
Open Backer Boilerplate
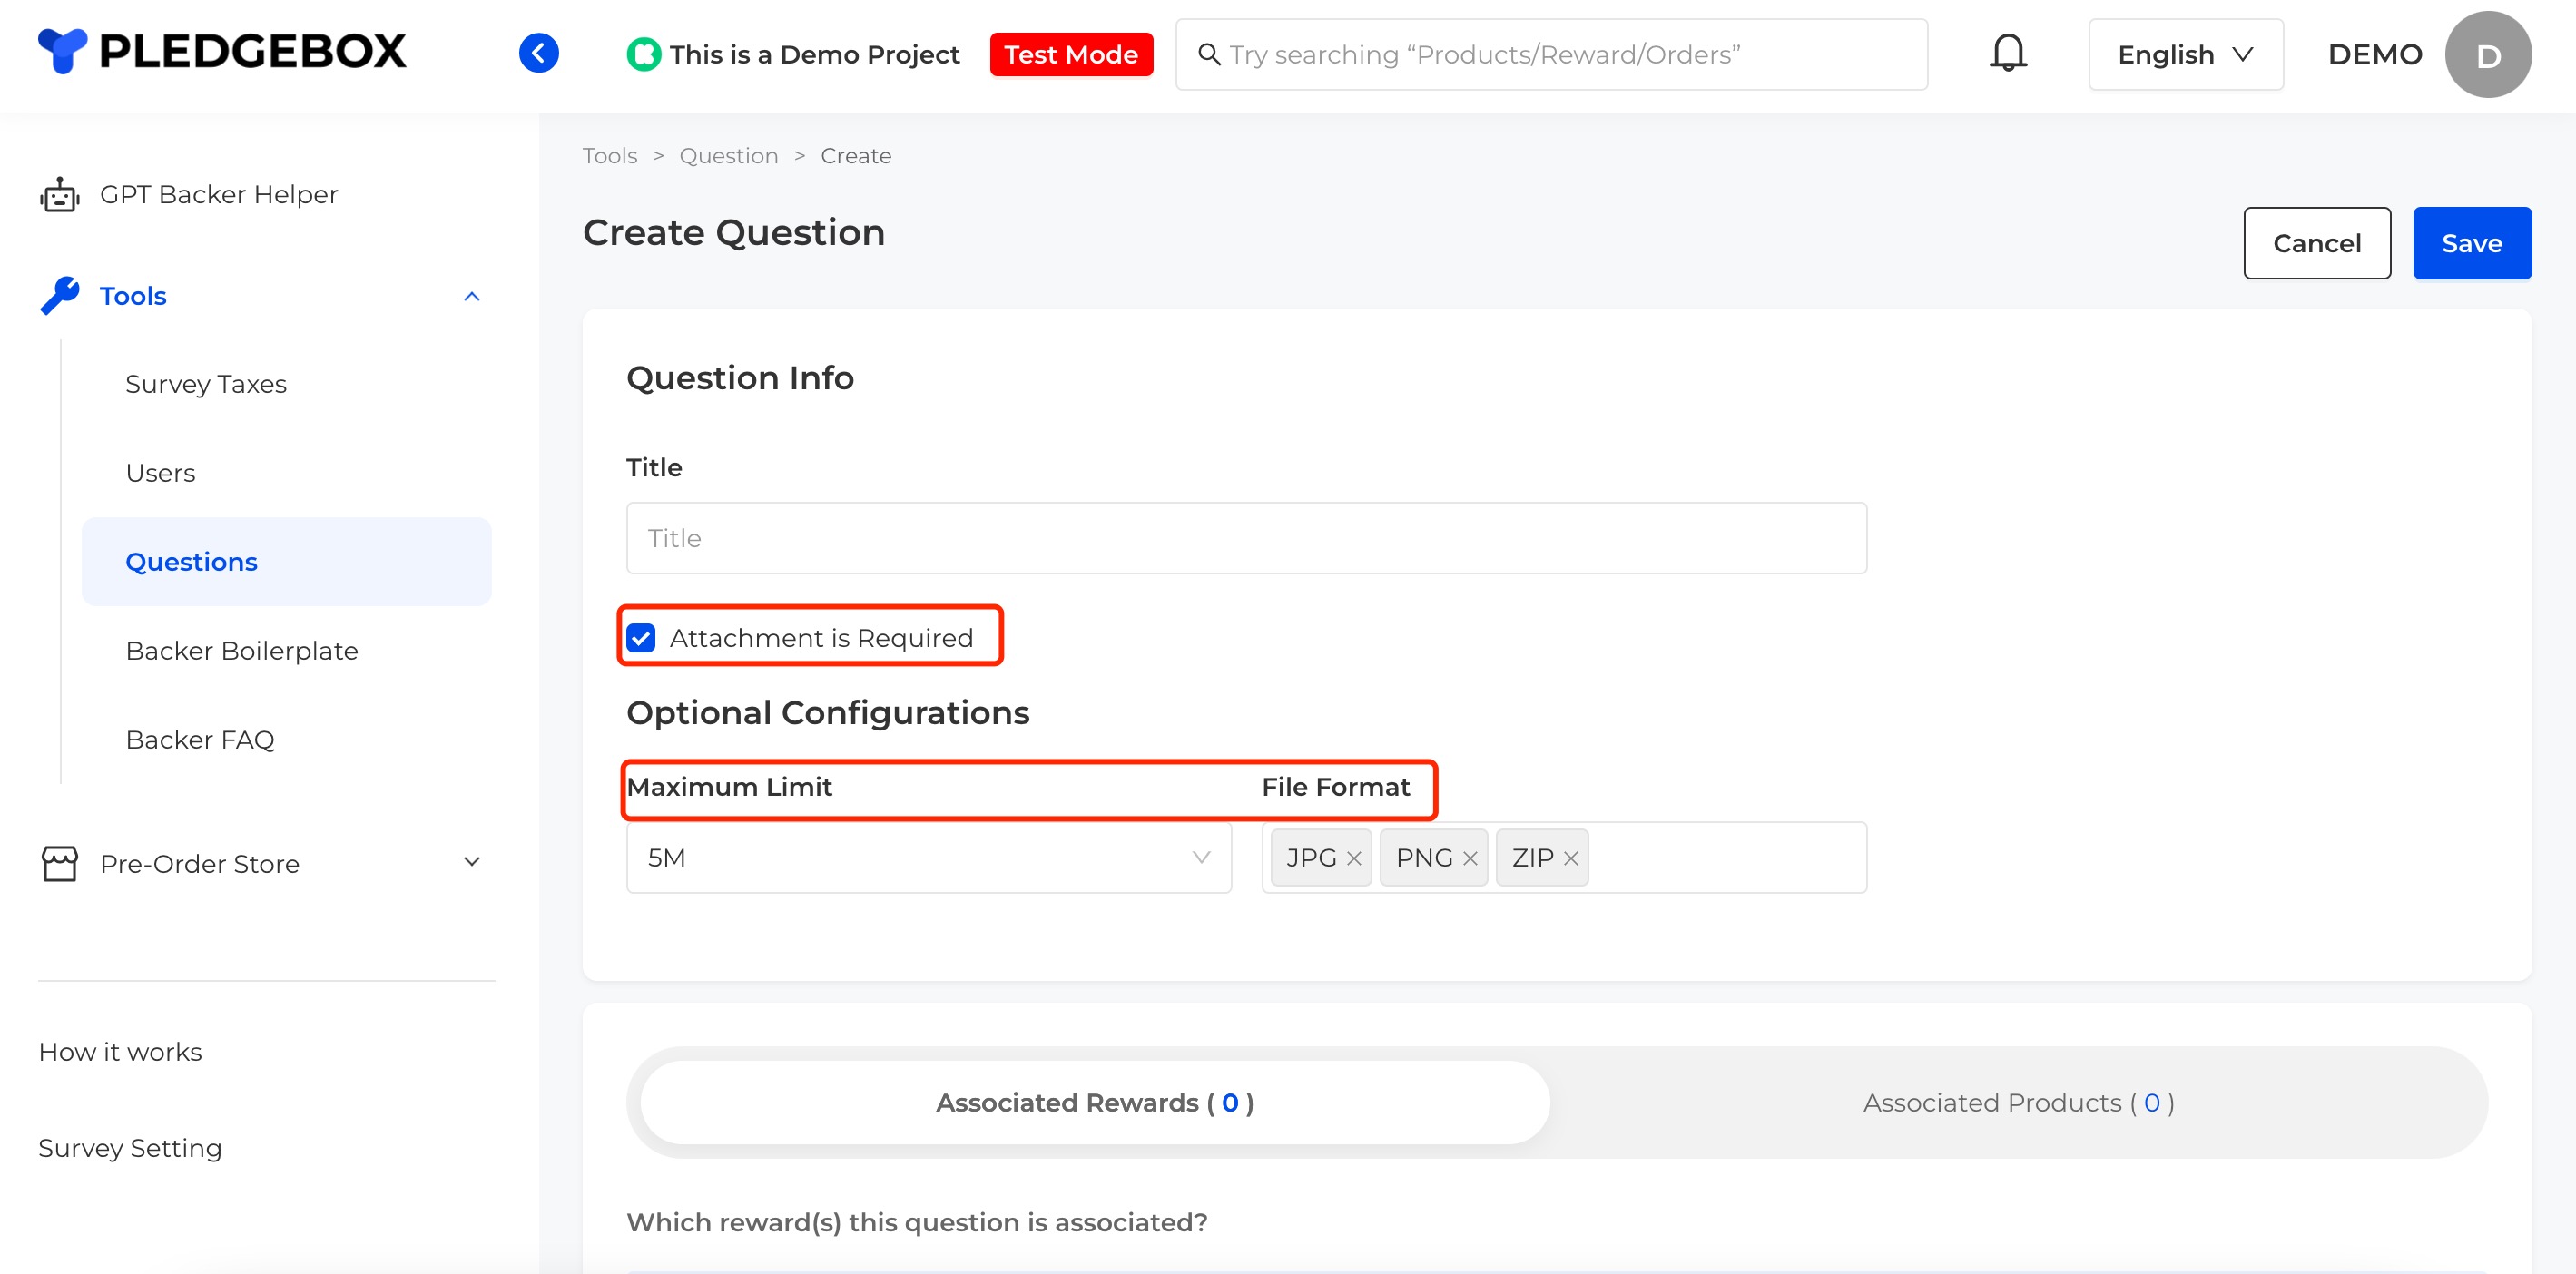pos(242,651)
